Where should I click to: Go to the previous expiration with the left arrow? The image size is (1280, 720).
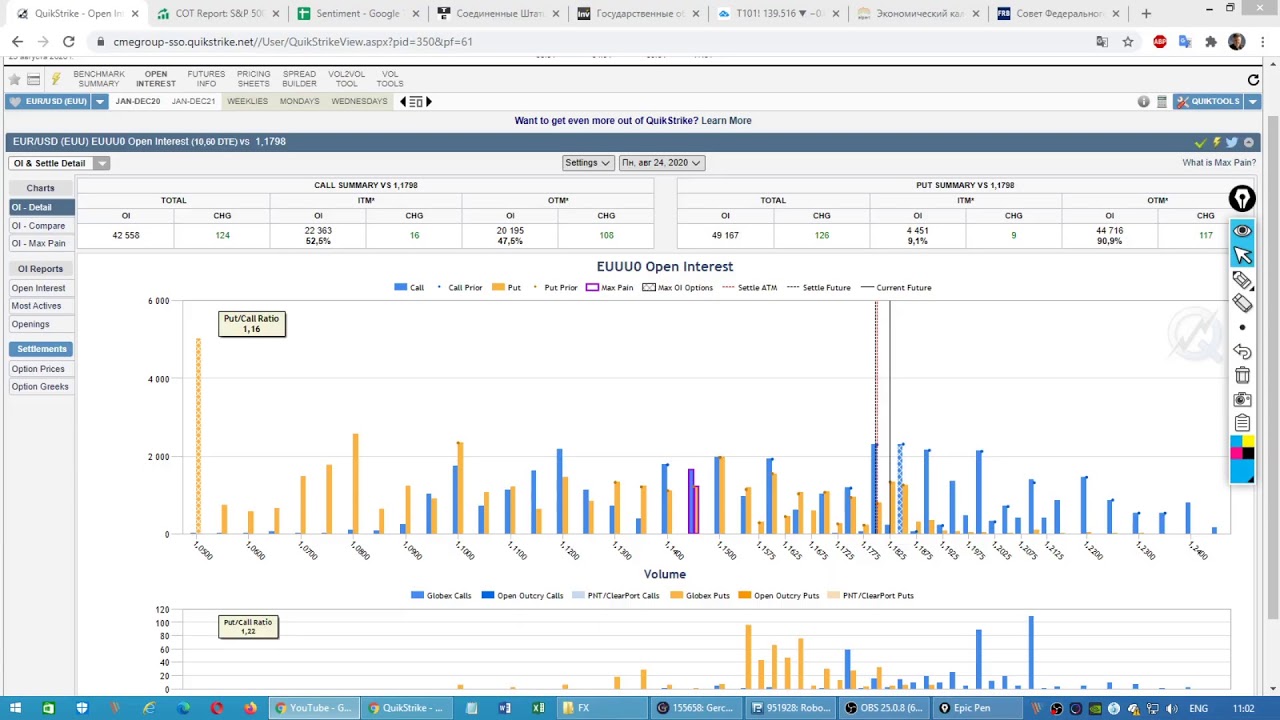pyautogui.click(x=403, y=102)
